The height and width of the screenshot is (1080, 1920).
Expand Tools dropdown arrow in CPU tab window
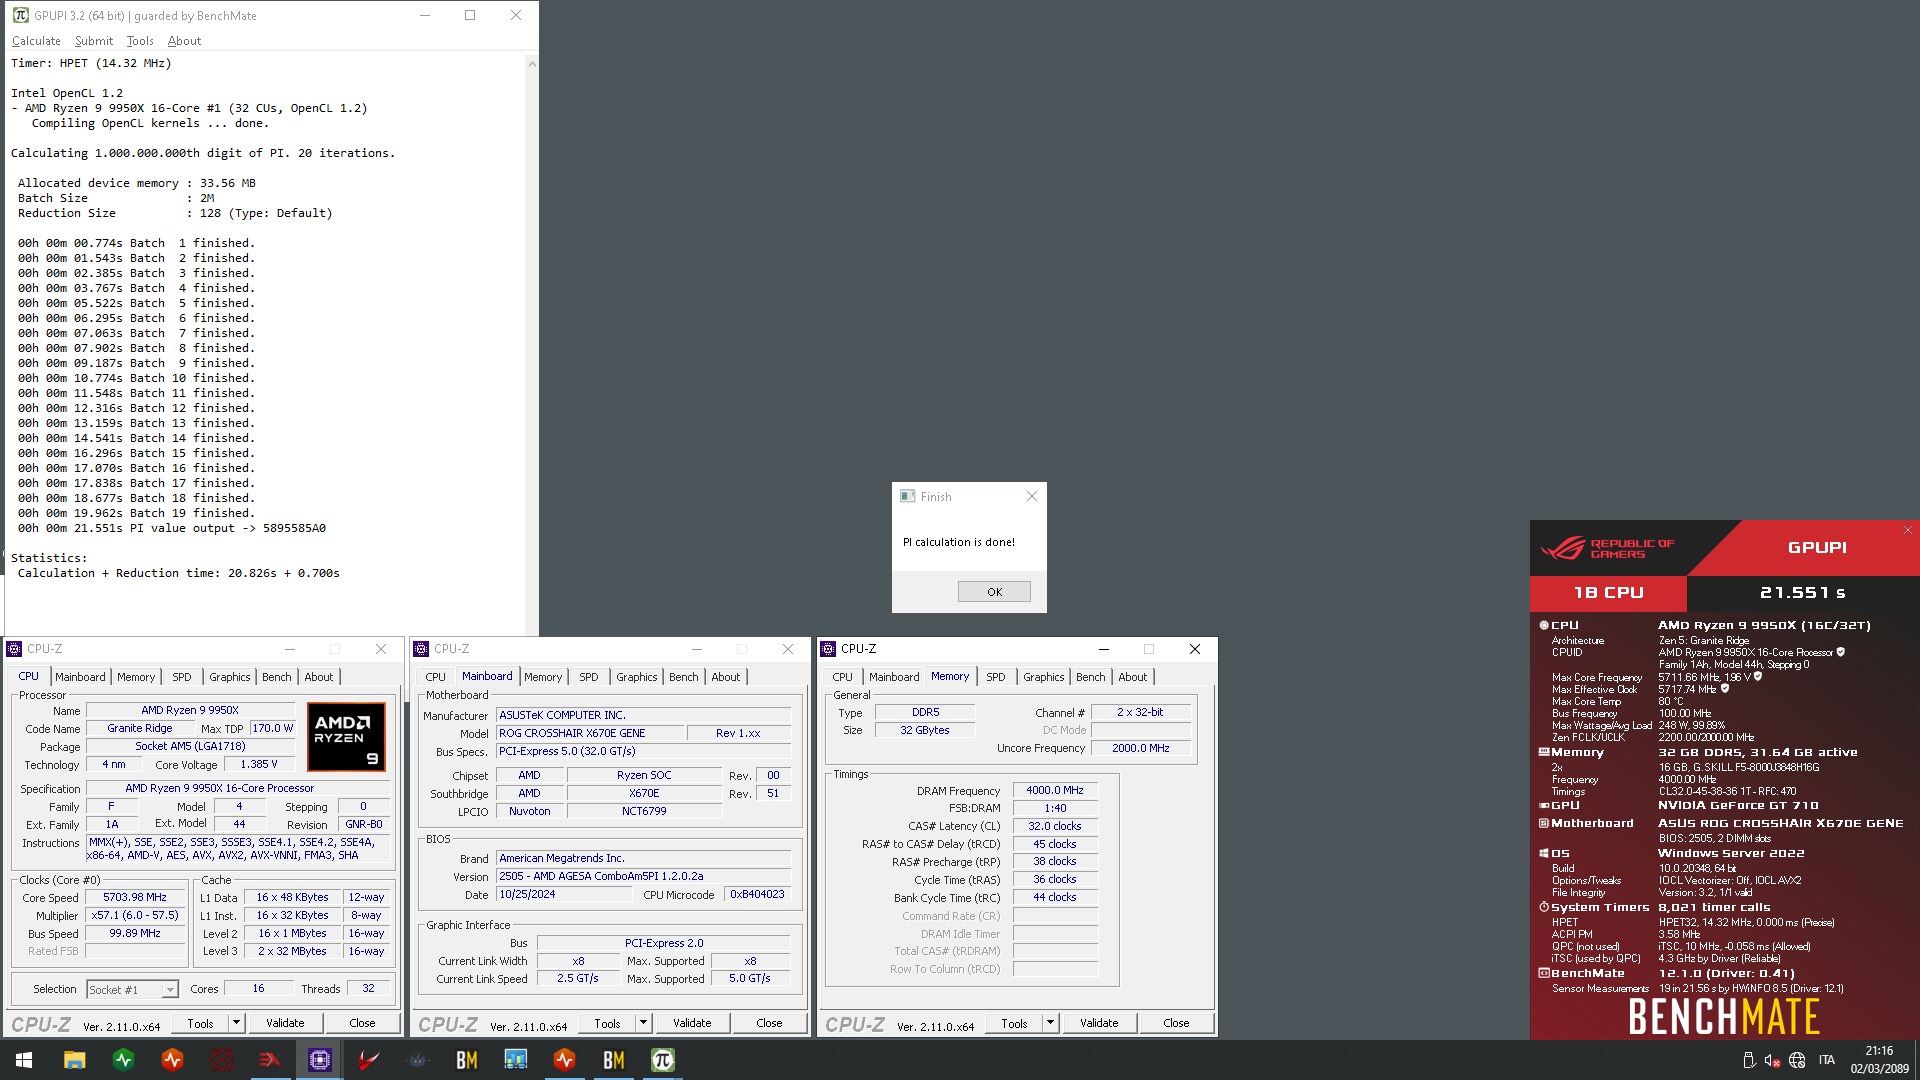236,1023
